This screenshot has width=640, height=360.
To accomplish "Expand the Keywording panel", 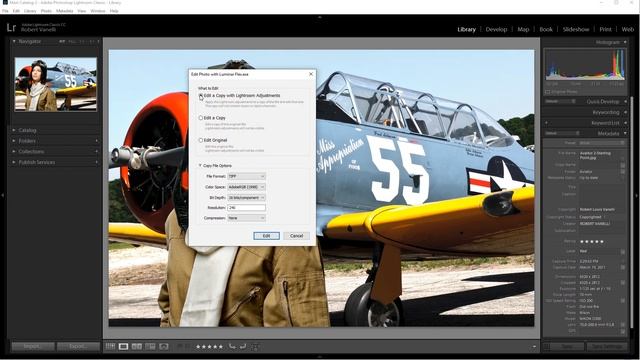I will pyautogui.click(x=625, y=112).
